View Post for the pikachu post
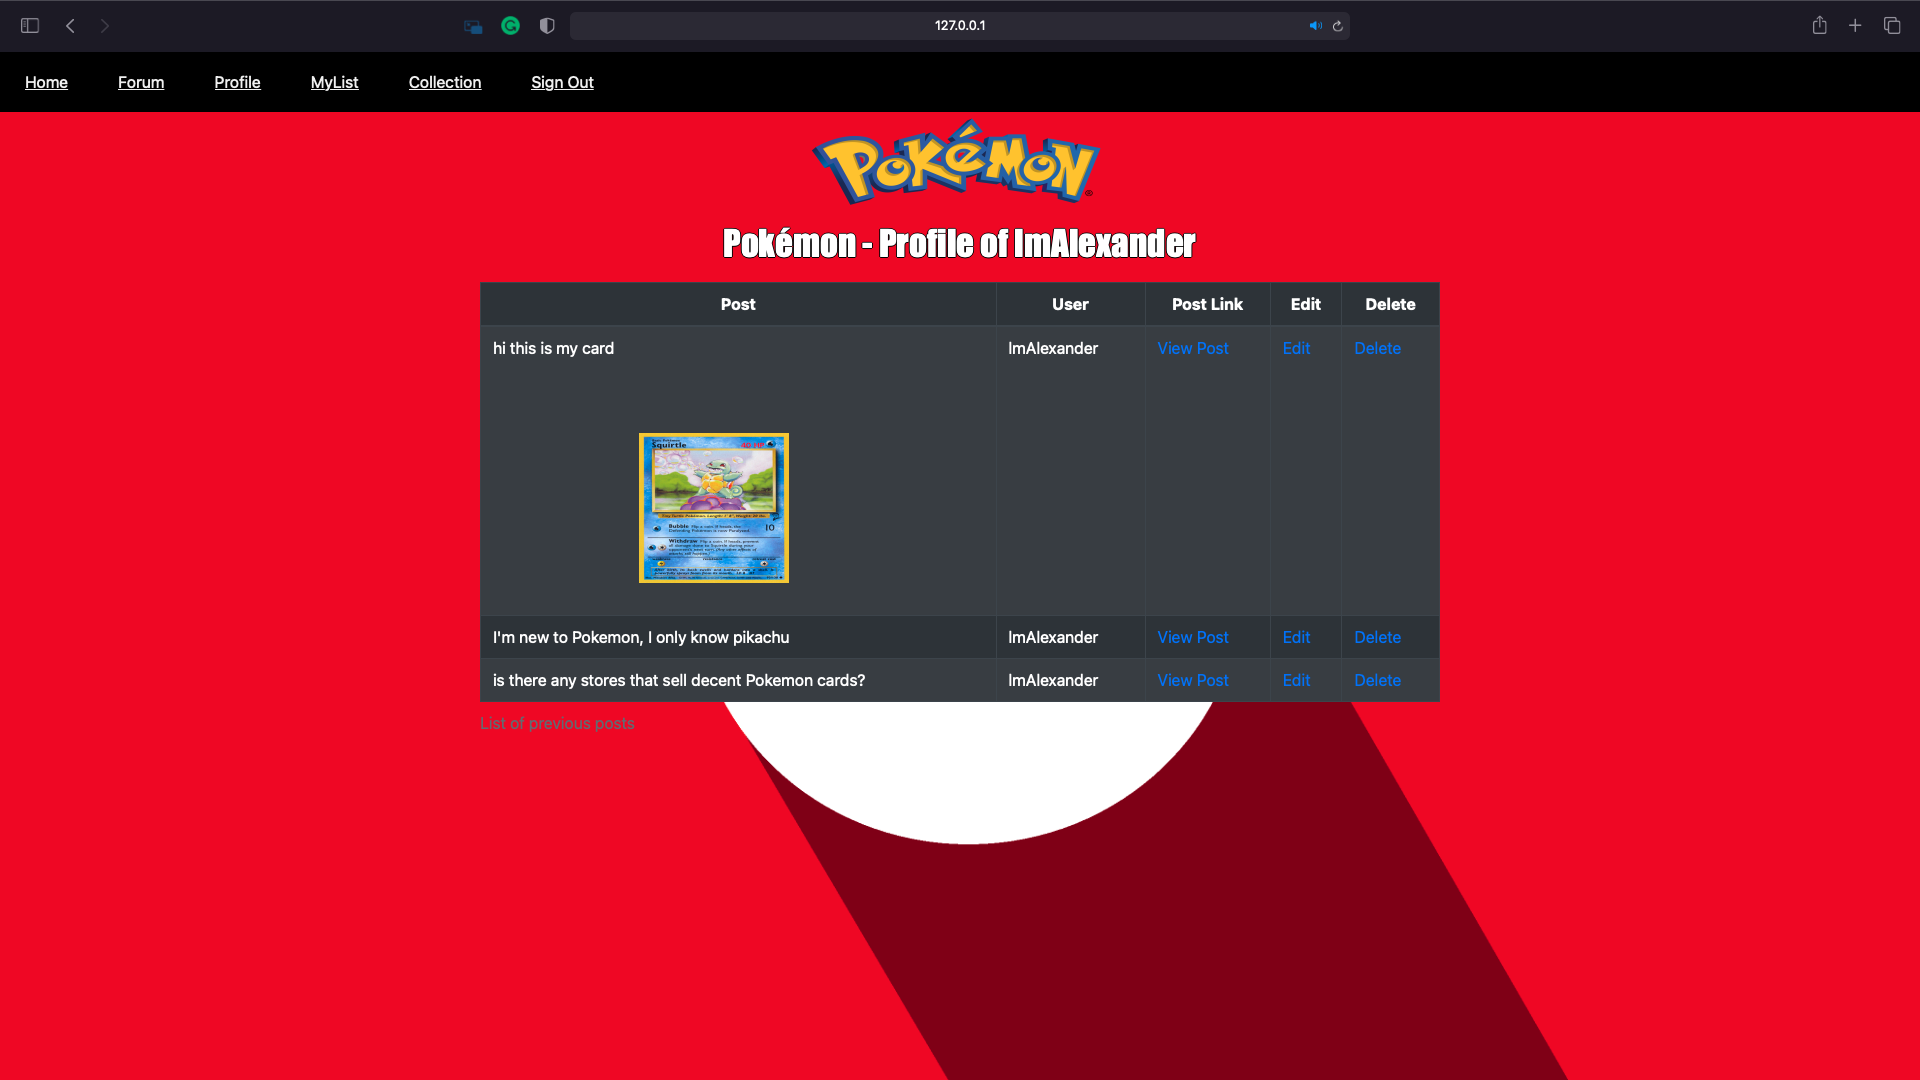Screen dimensions: 1920x1080 click(1193, 637)
